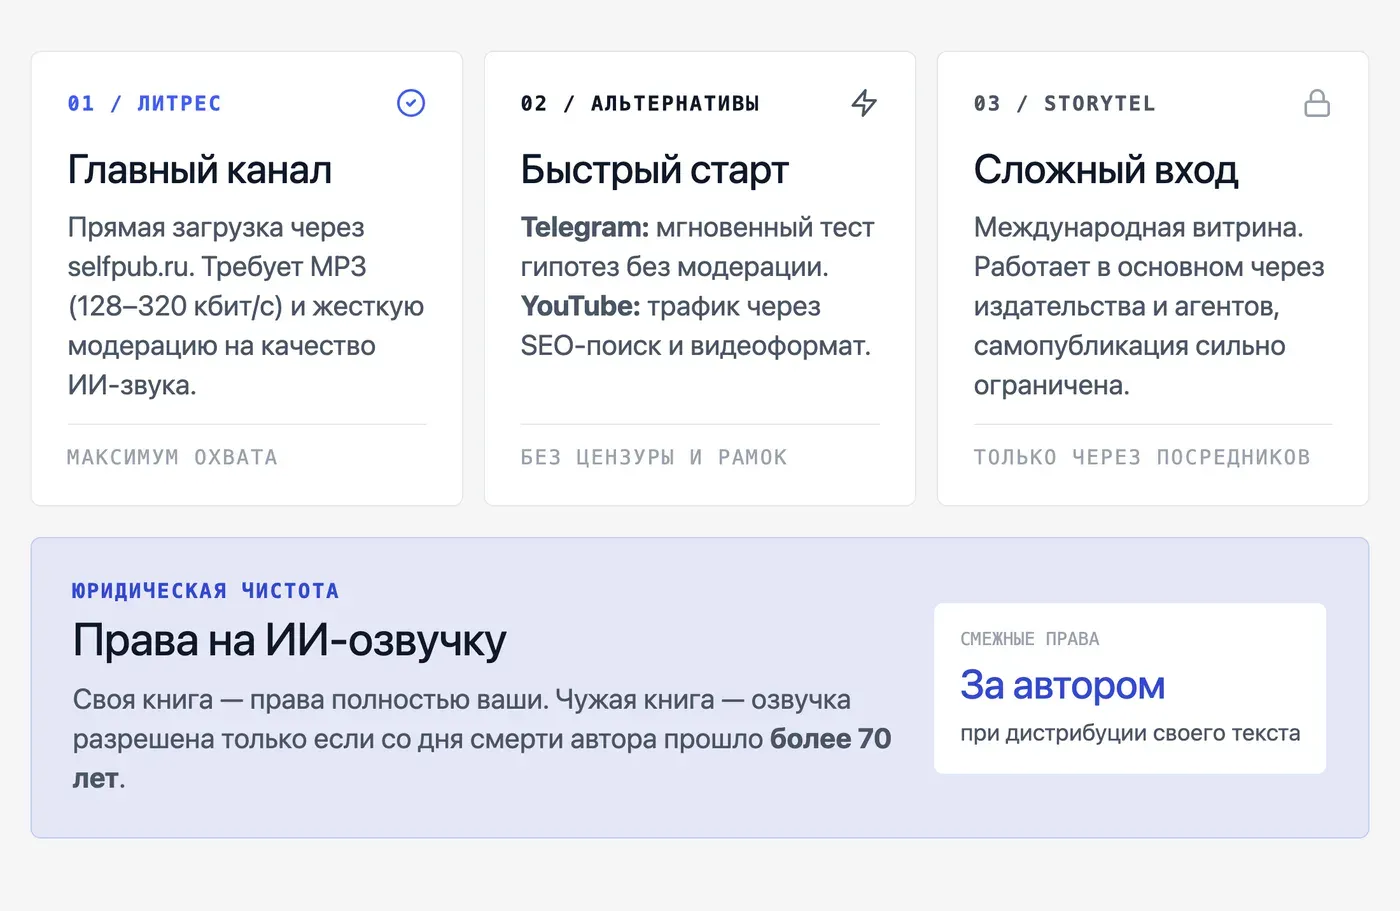This screenshot has height=911, width=1400.
Task: Click the 'Права на ИИ-озвучку' heading
Action: pos(289,640)
